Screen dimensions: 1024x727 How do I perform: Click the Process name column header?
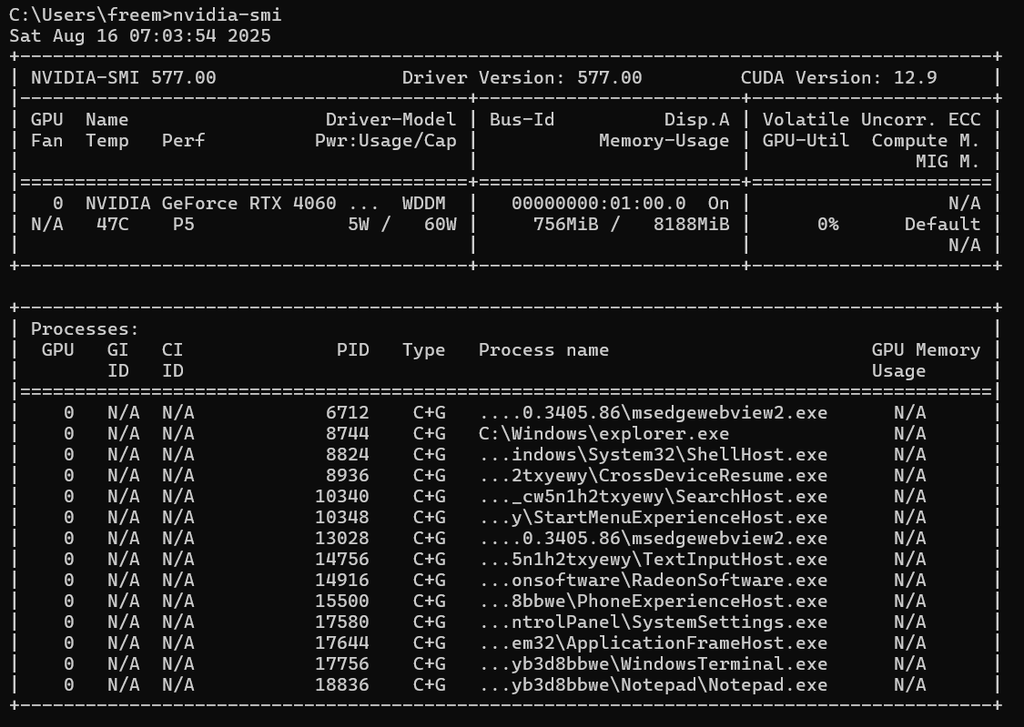pyautogui.click(x=543, y=350)
